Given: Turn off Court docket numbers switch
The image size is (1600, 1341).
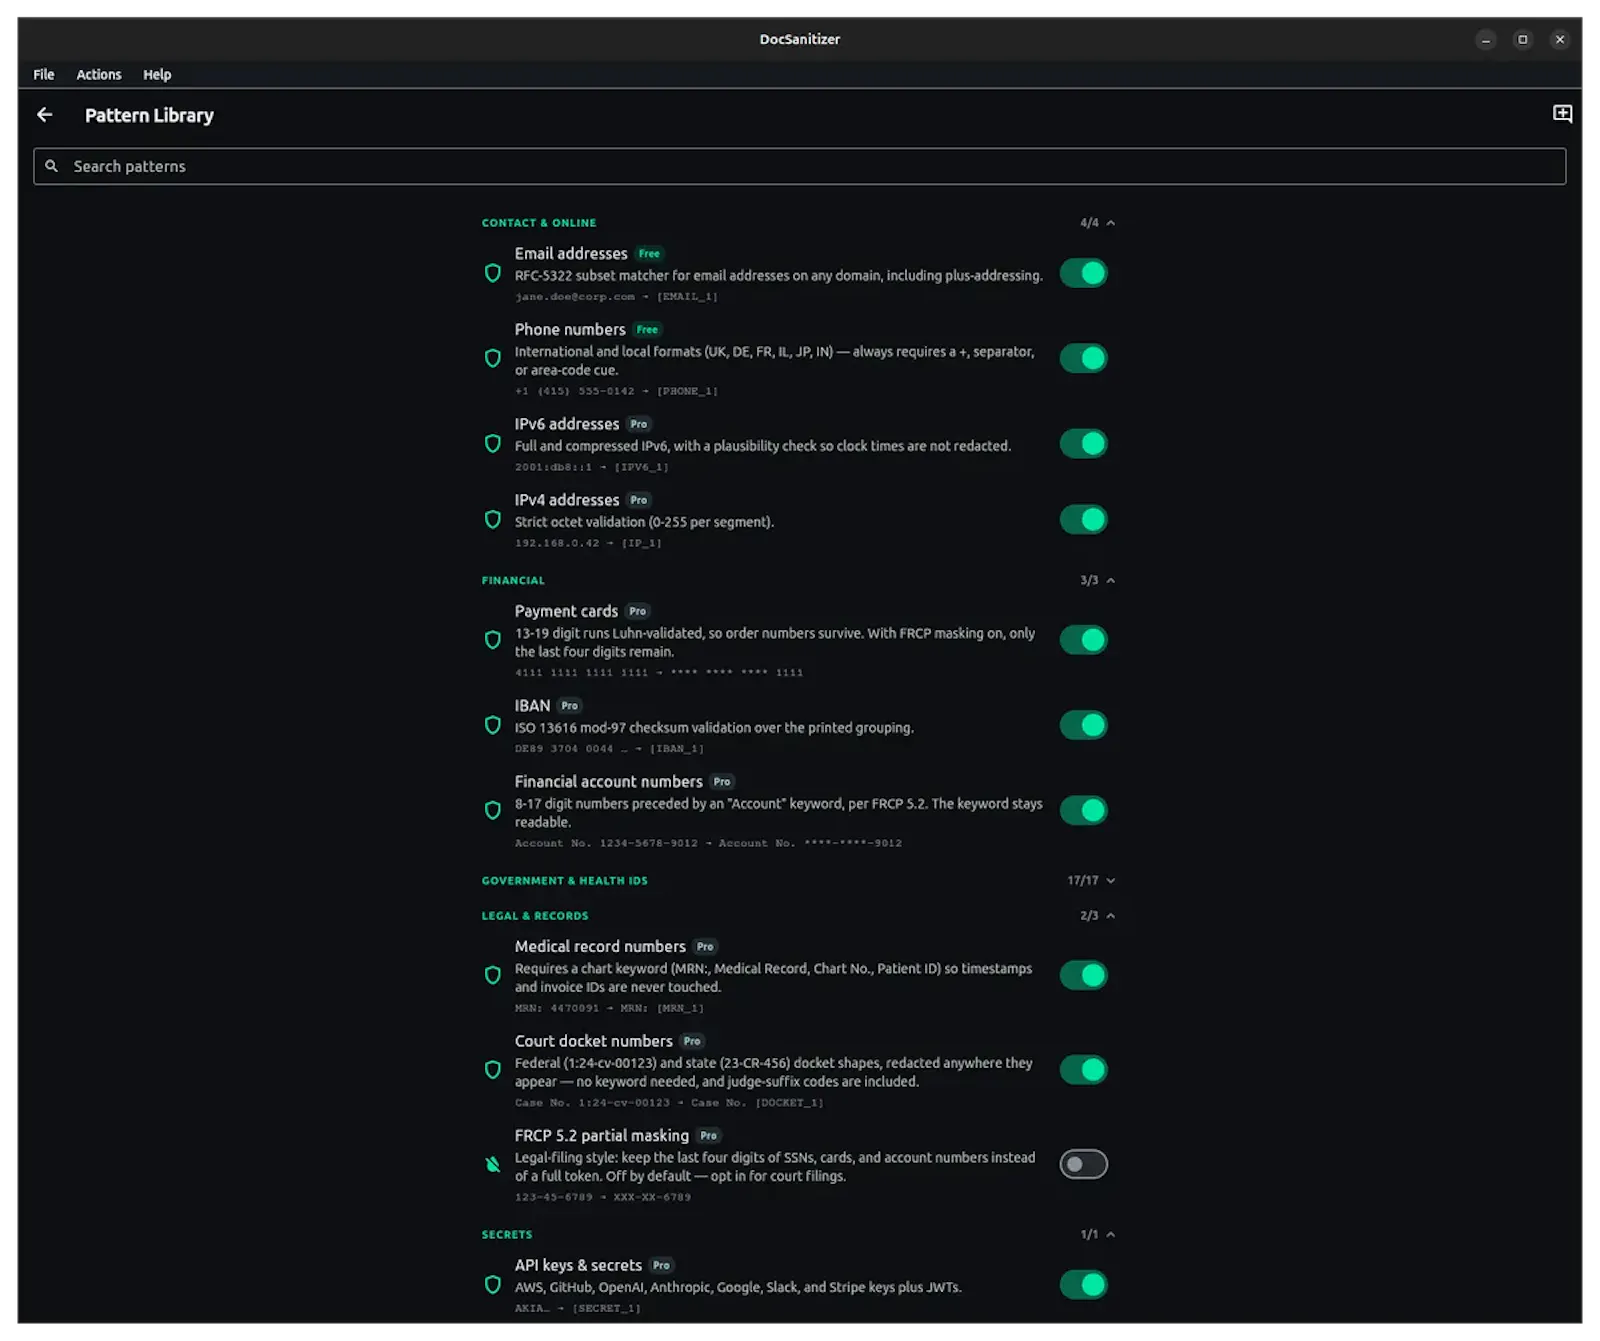Looking at the screenshot, I should pos(1084,1070).
